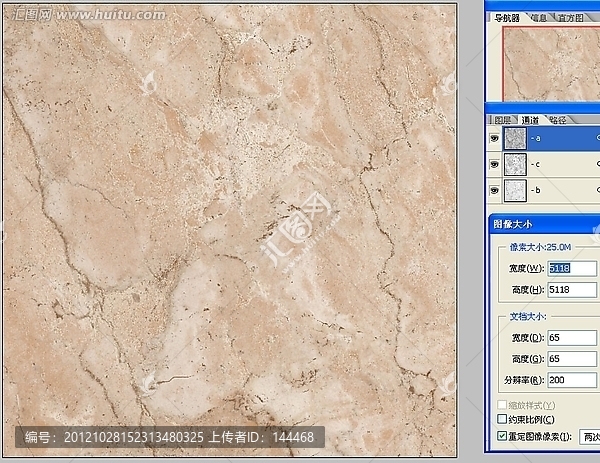Screen dimensions: 600x463
Task: Select the 通道 (Channels) tab
Action: (530, 120)
